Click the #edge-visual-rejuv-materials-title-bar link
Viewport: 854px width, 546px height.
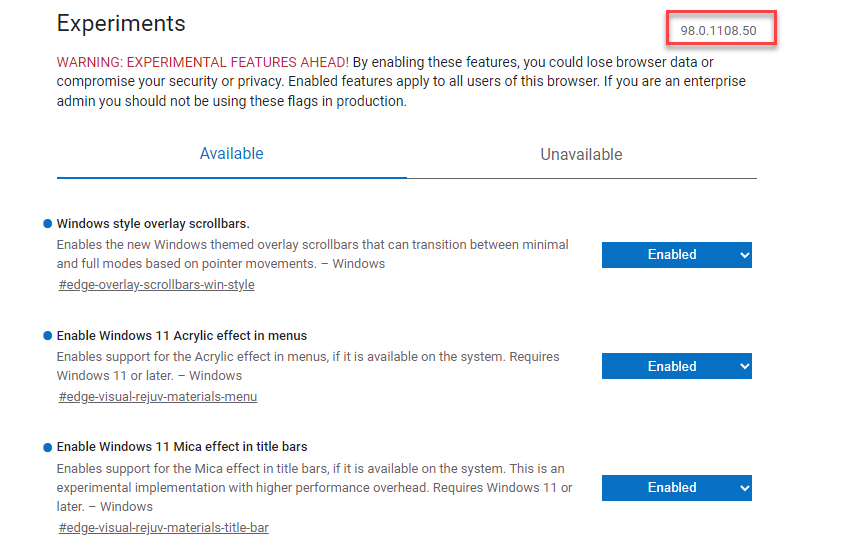pos(163,528)
